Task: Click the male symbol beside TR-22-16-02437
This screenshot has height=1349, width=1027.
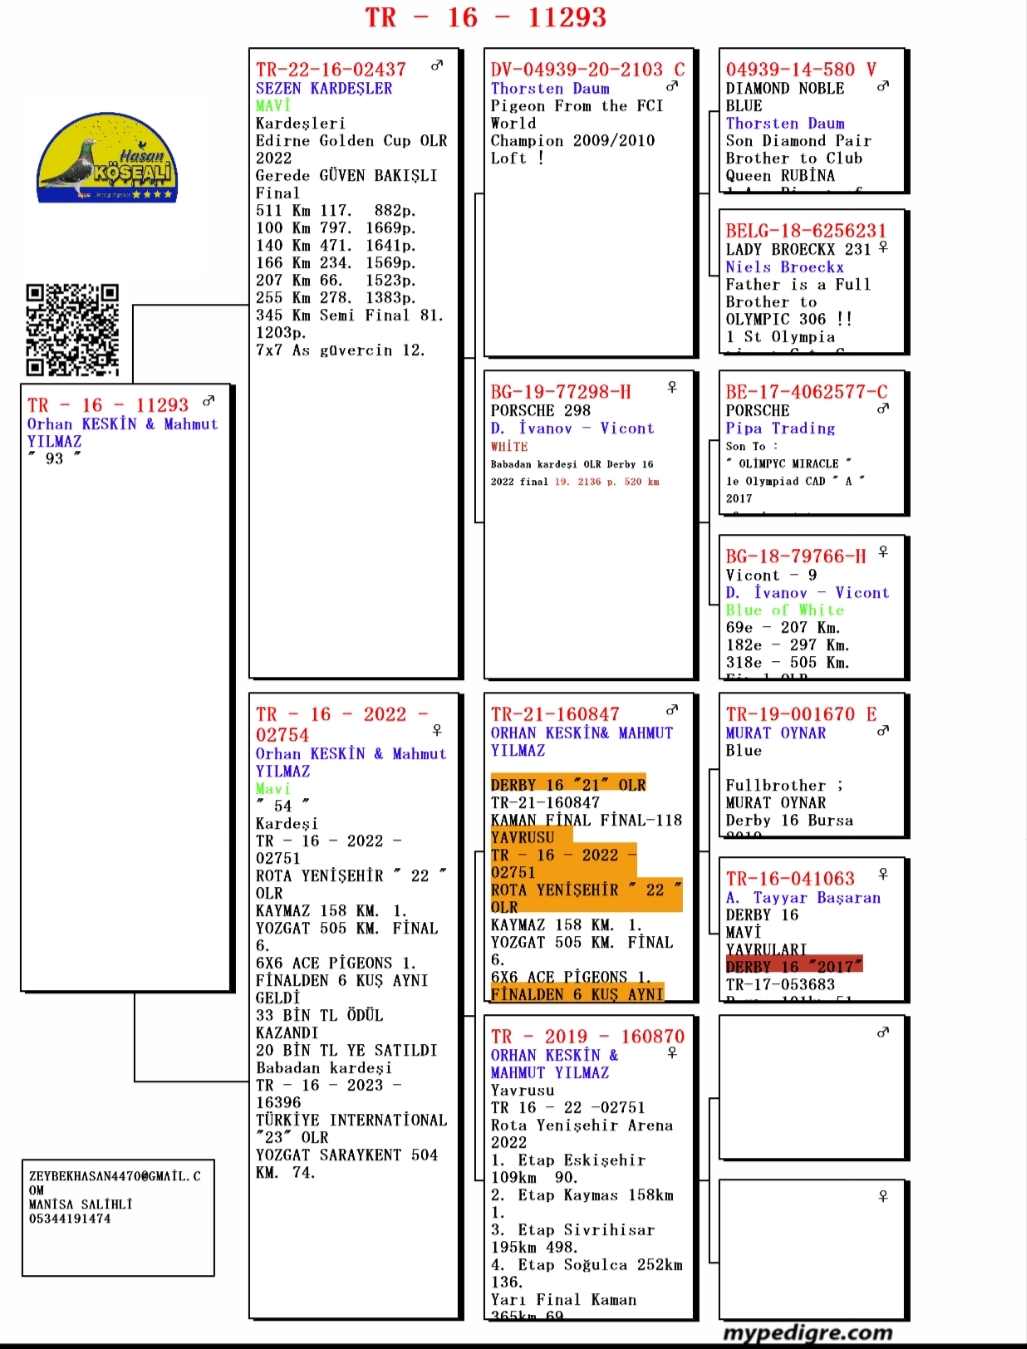Action: pyautogui.click(x=437, y=65)
